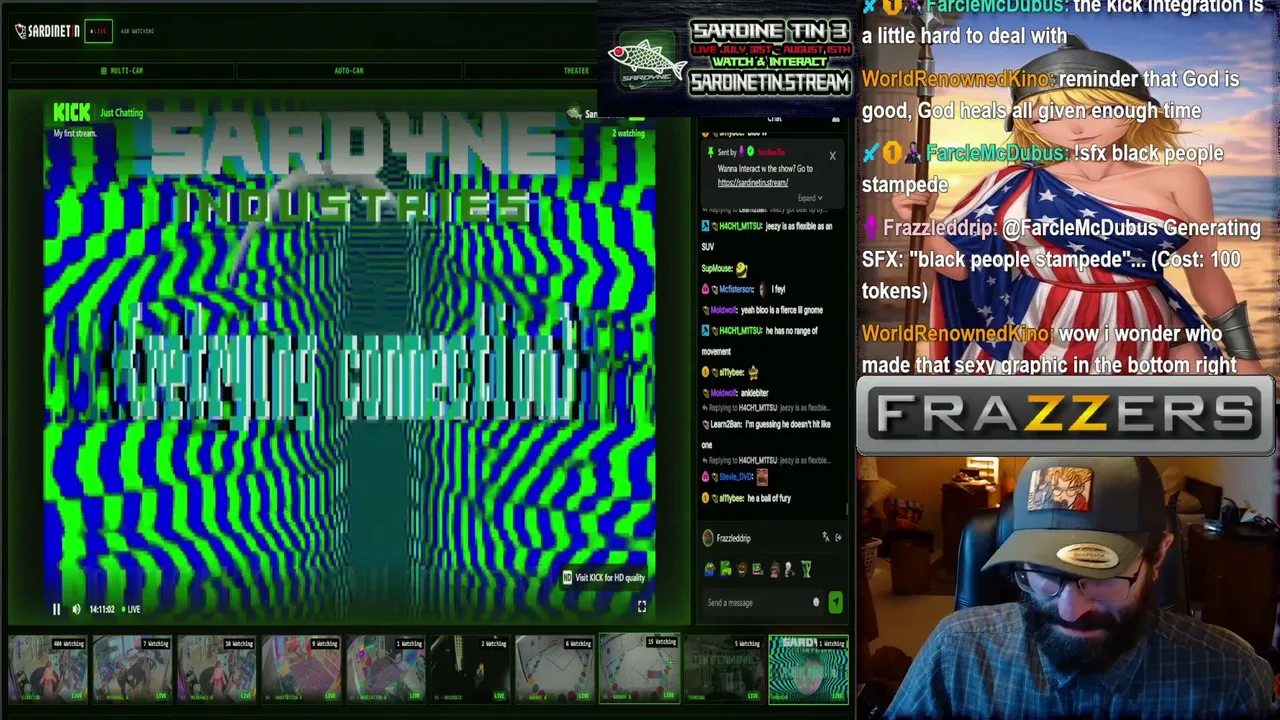Open the Just Chatting category link

pos(121,113)
